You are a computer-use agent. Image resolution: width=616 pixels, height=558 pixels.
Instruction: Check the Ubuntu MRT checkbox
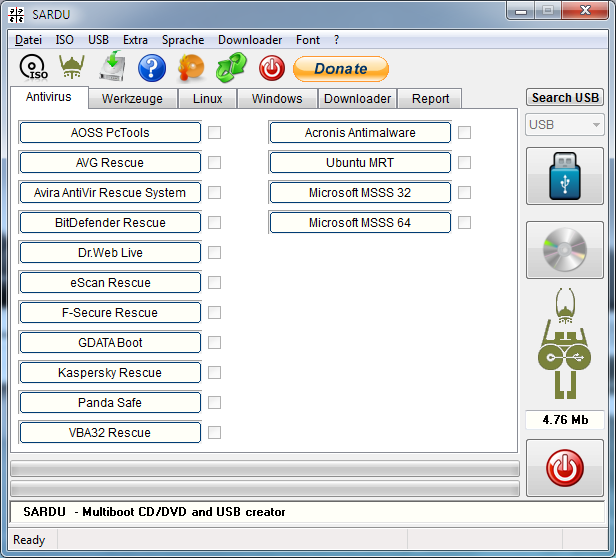pyautogui.click(x=464, y=162)
